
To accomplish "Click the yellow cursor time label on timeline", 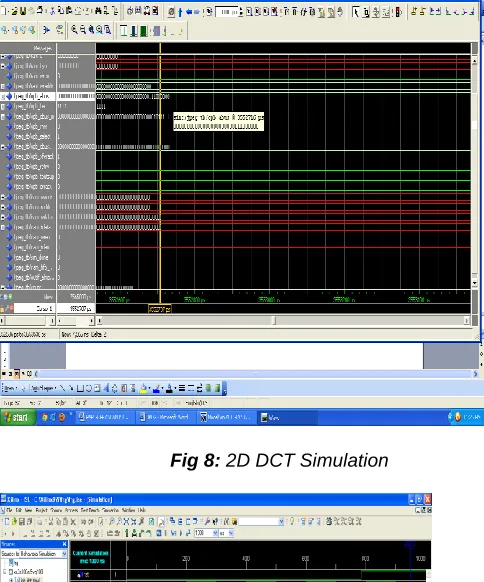I will point(160,309).
